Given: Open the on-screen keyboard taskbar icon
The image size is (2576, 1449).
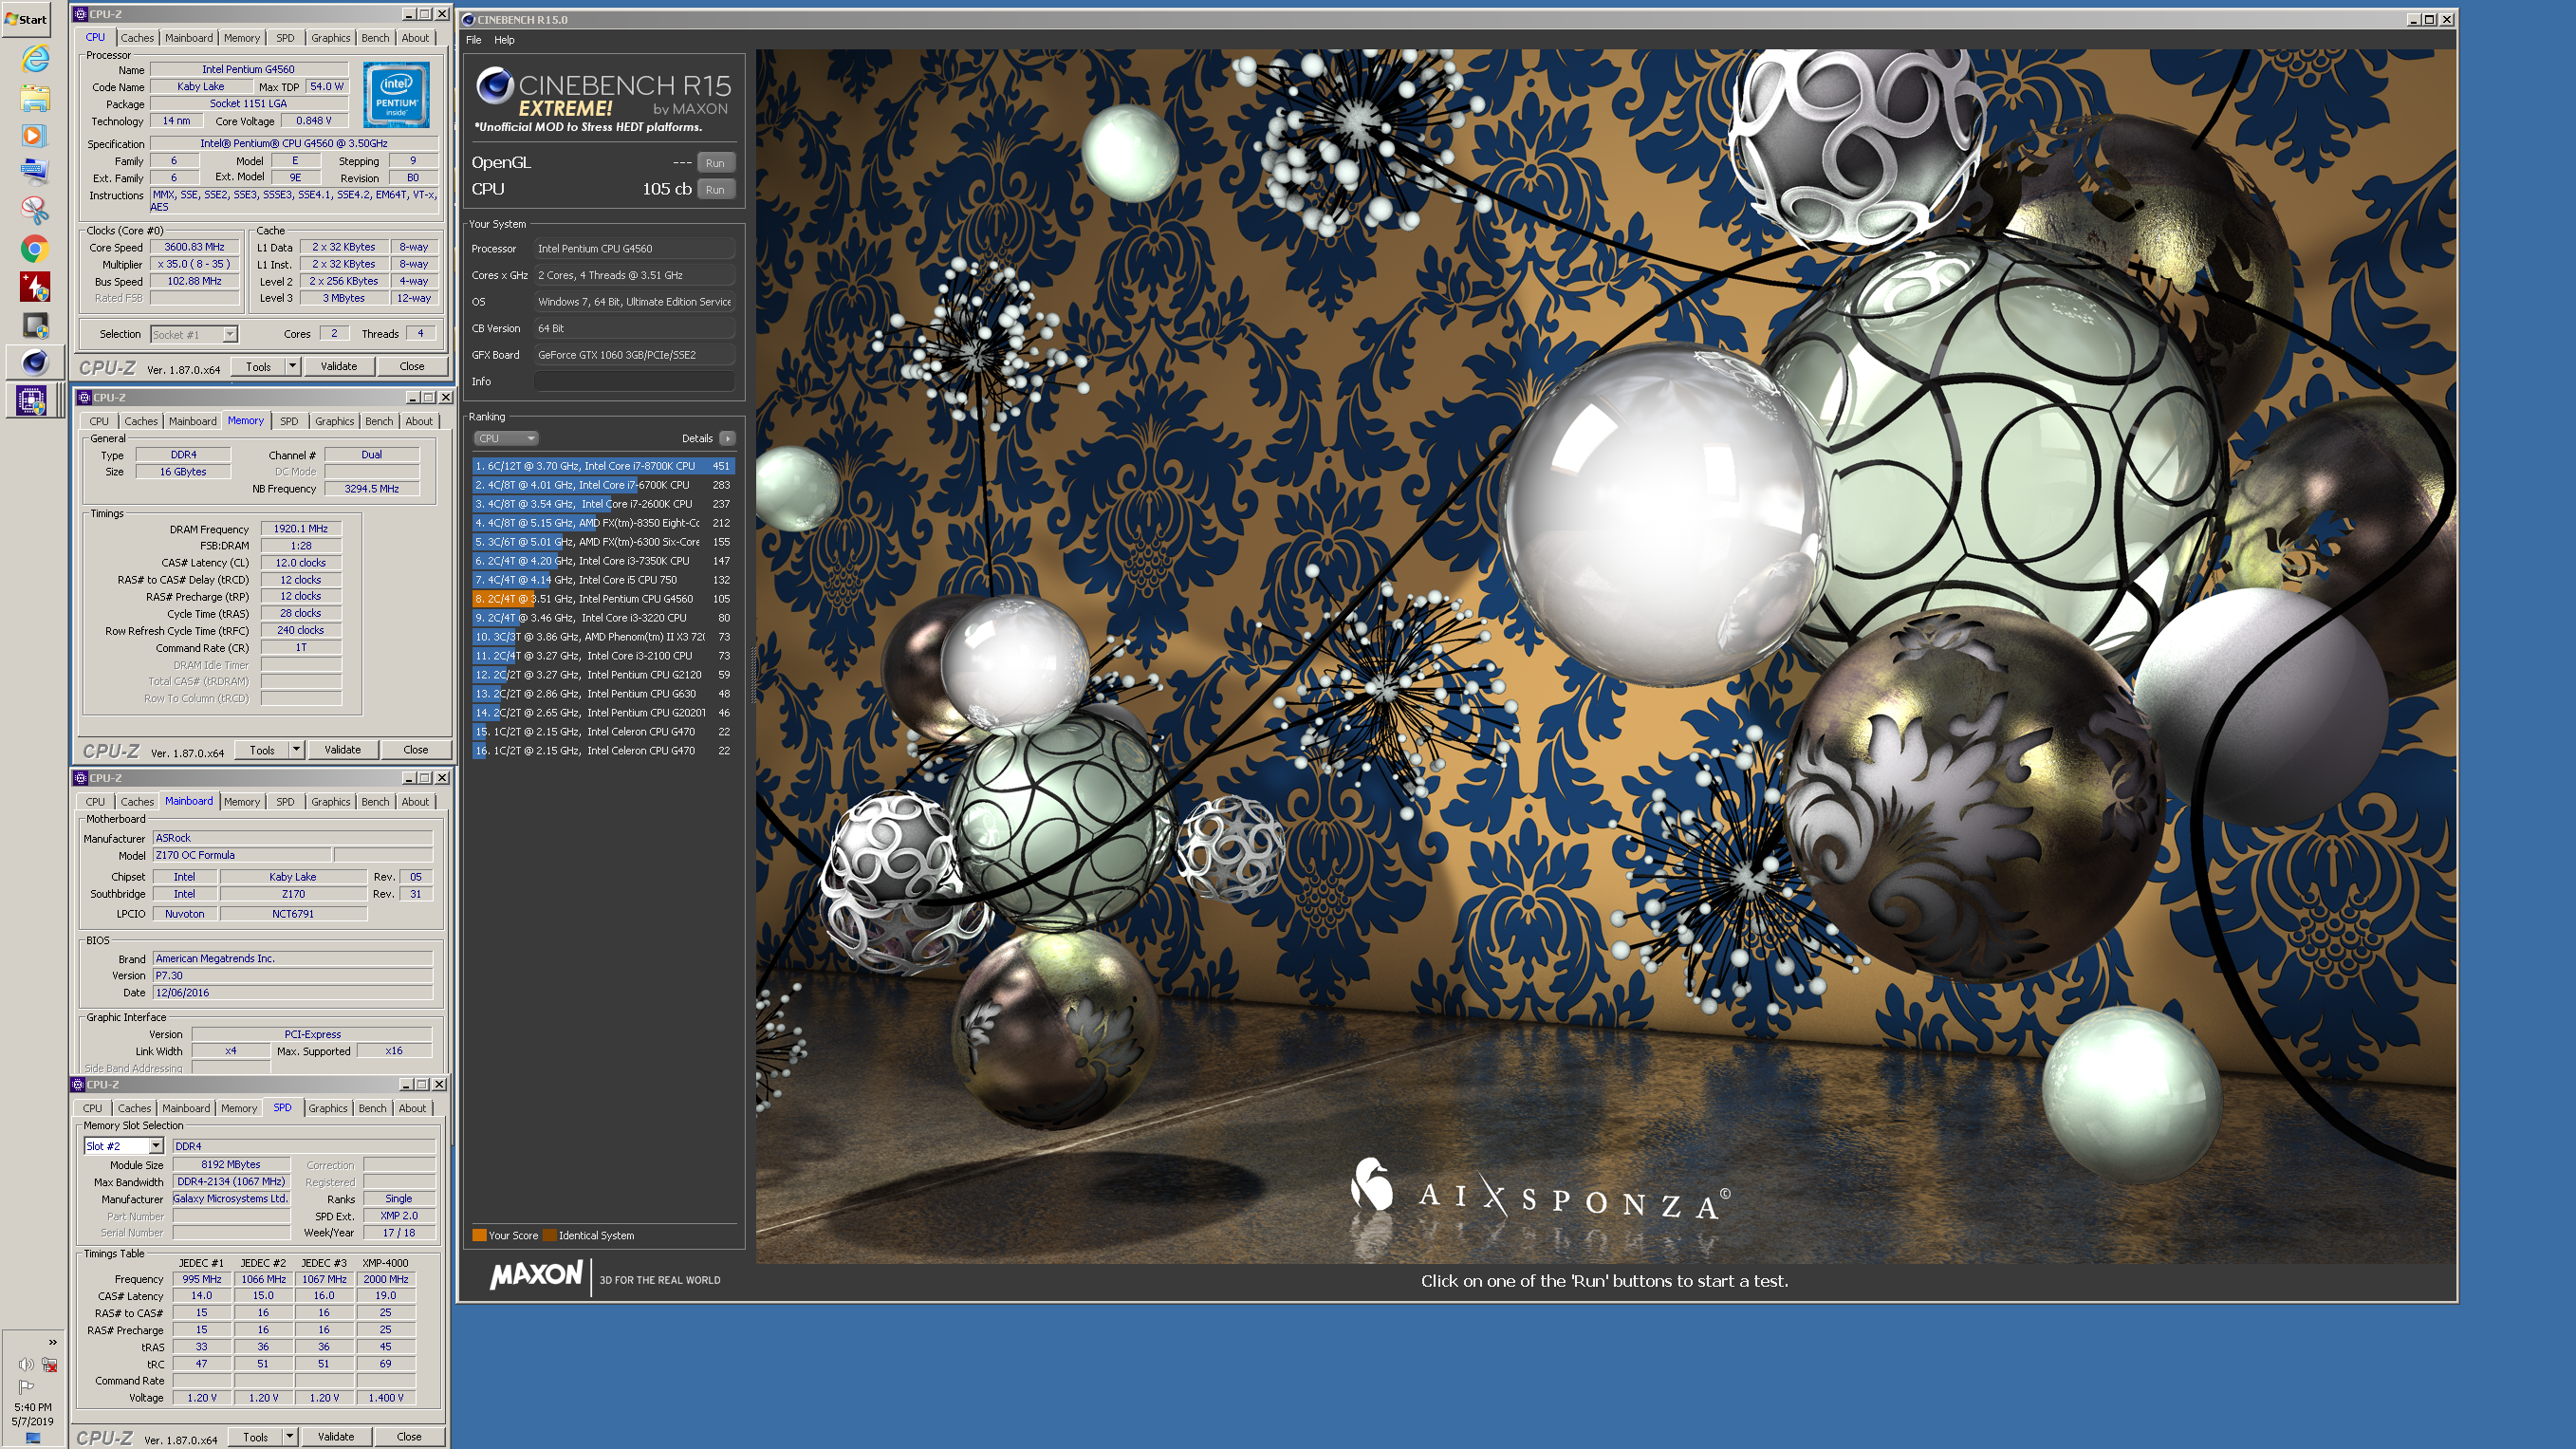Looking at the screenshot, I should [35, 173].
